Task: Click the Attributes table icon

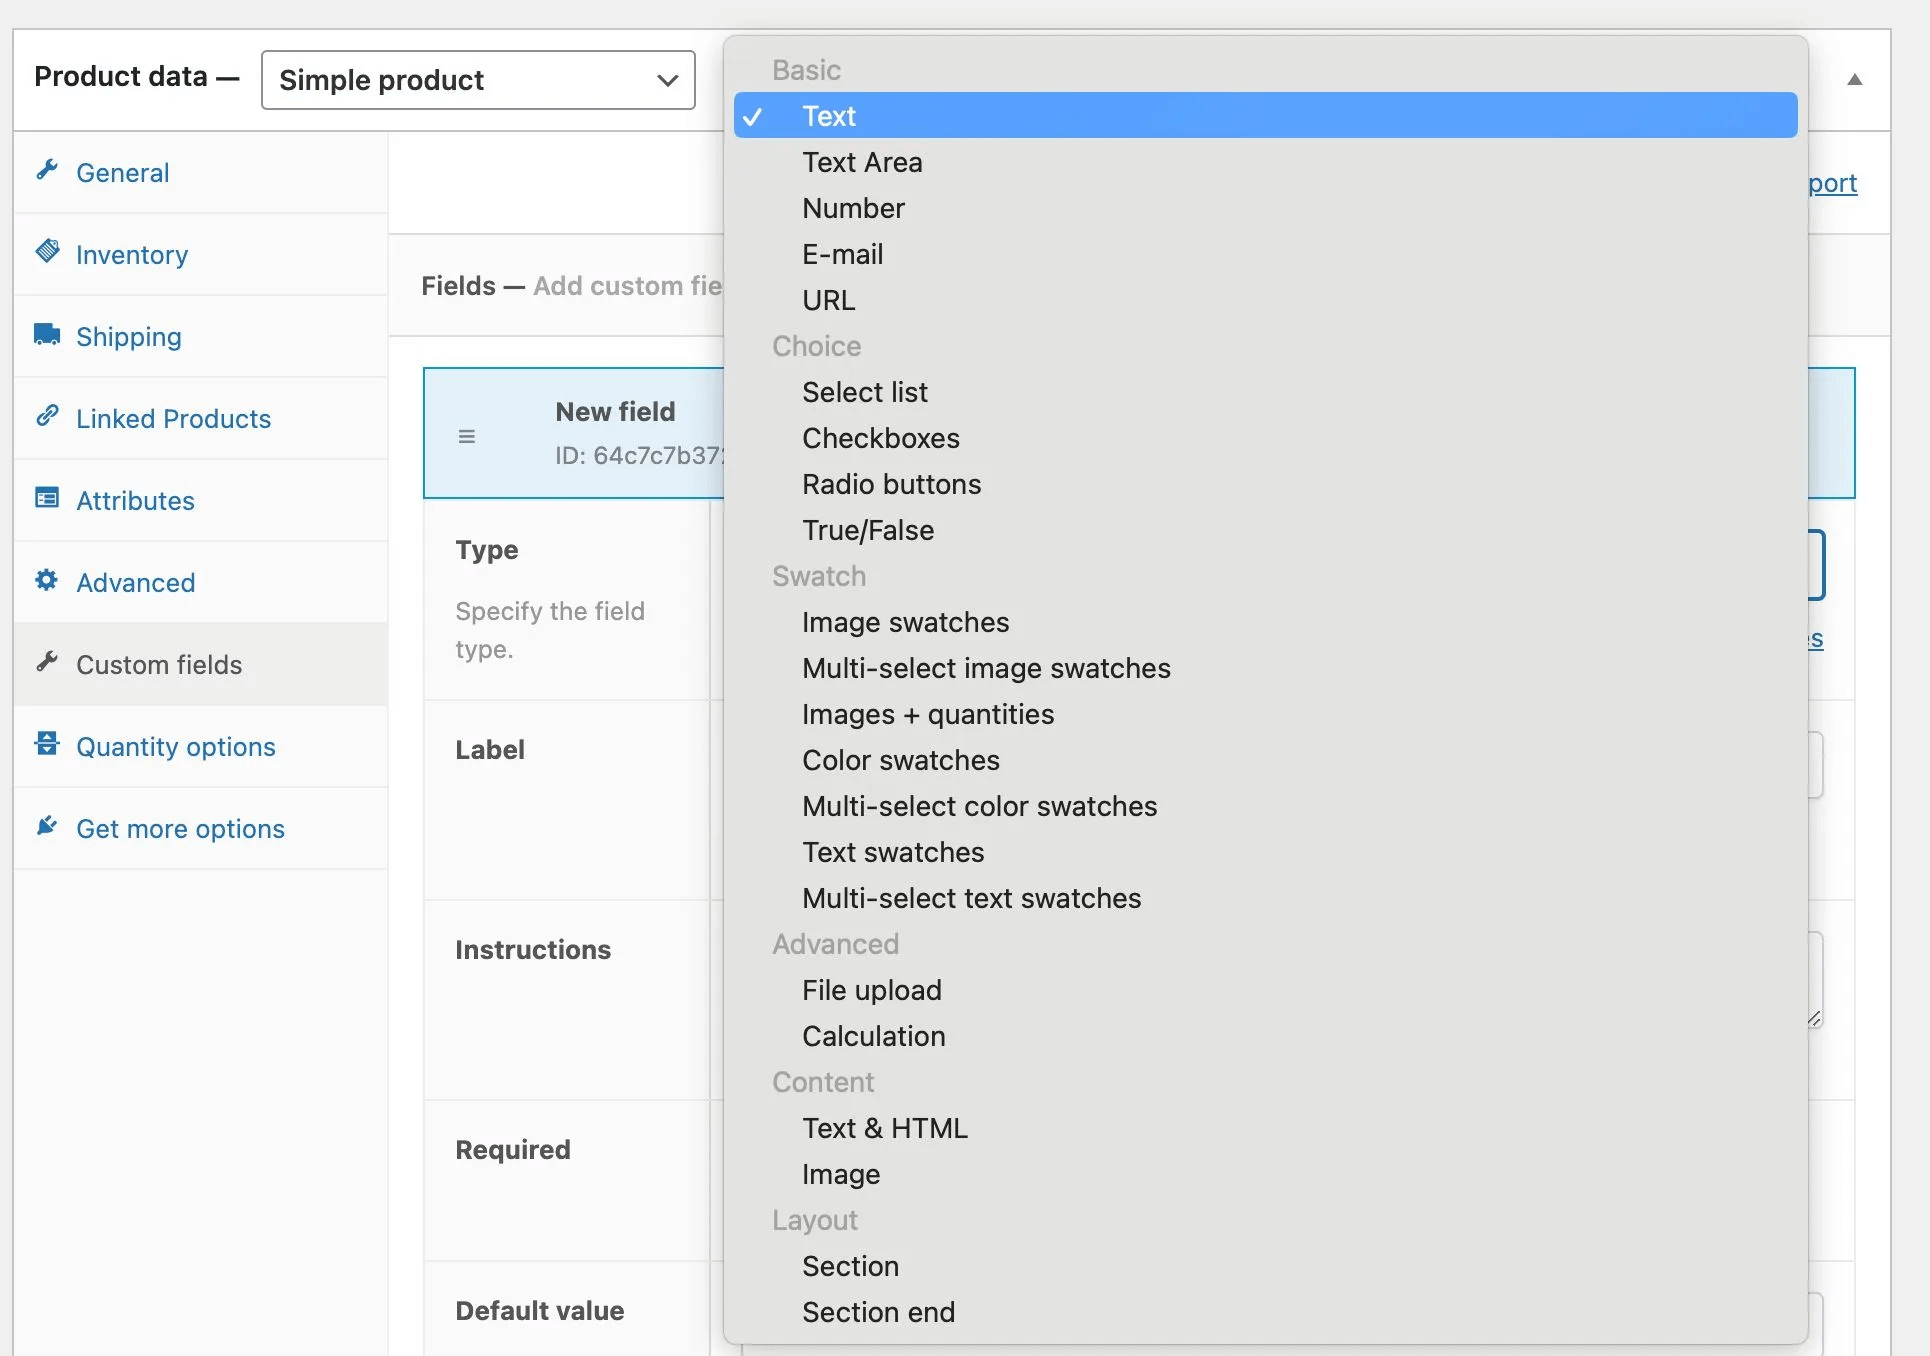Action: (x=47, y=500)
